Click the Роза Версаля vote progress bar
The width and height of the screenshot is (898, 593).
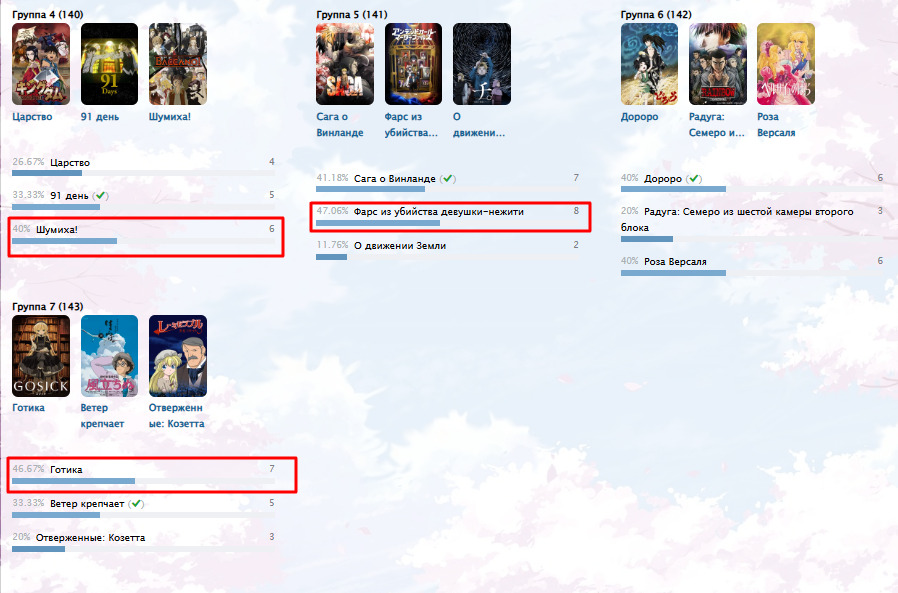tap(673, 273)
